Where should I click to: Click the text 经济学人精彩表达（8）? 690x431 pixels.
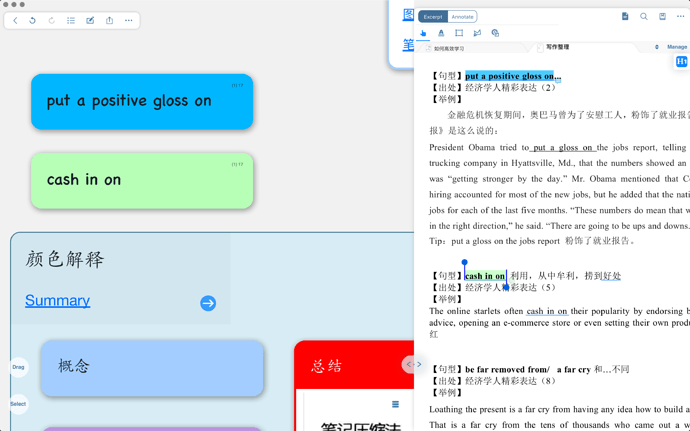coord(510,381)
